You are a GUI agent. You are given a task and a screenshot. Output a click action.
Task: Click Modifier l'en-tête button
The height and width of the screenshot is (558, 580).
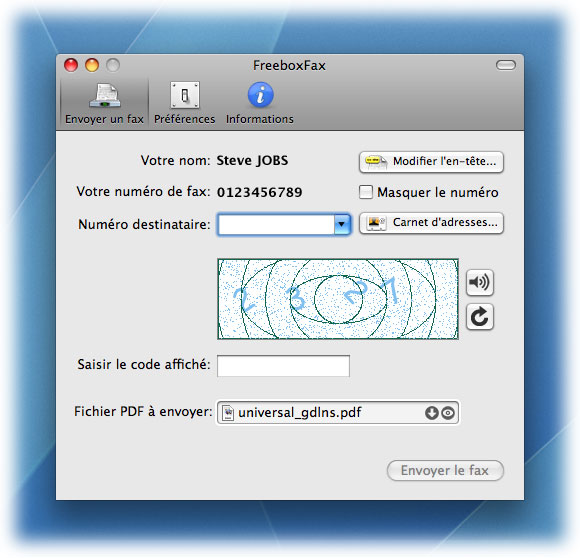pos(431,162)
